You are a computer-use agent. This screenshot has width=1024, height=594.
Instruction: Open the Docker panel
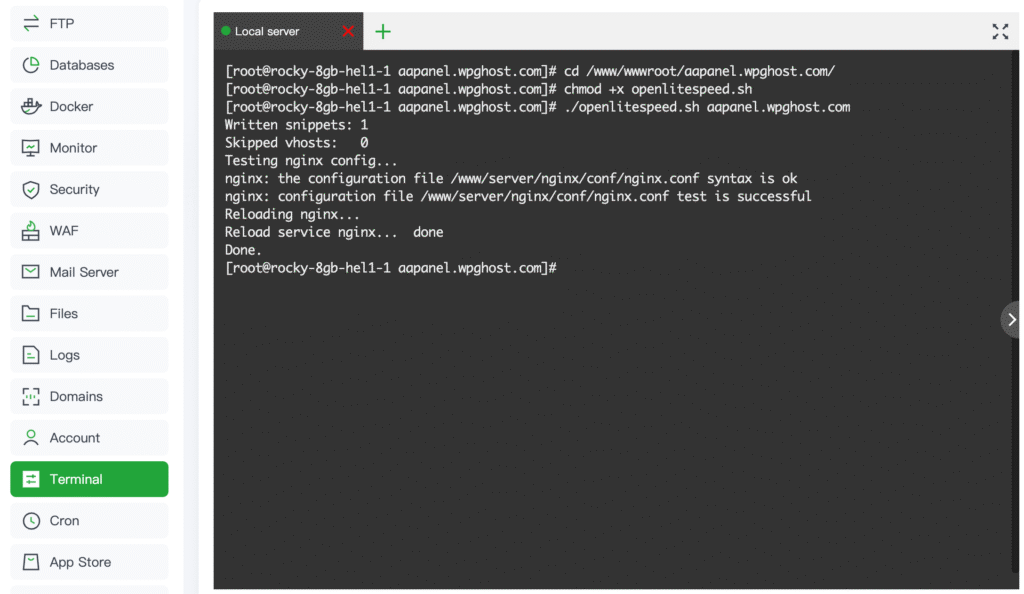coord(88,106)
